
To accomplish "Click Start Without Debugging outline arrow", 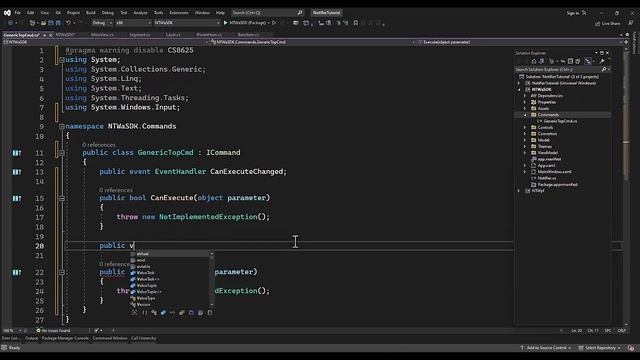I will point(274,23).
